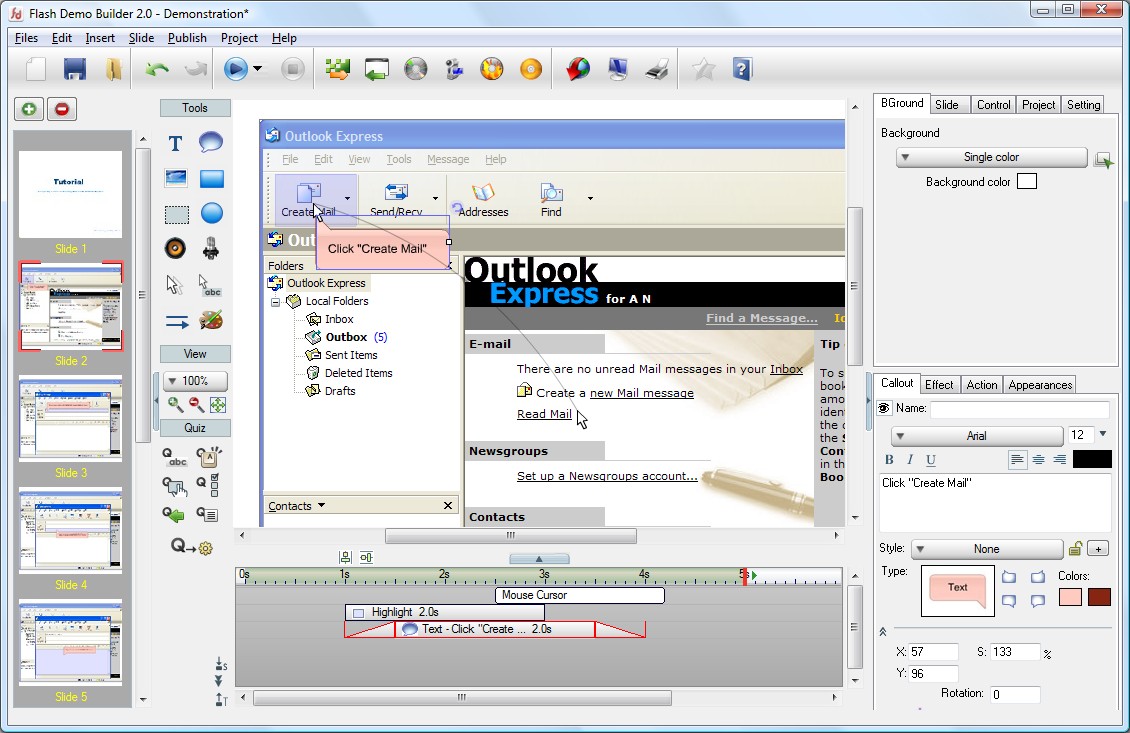Open the zoom 100% dropdown
1130x733 pixels.
(x=195, y=381)
